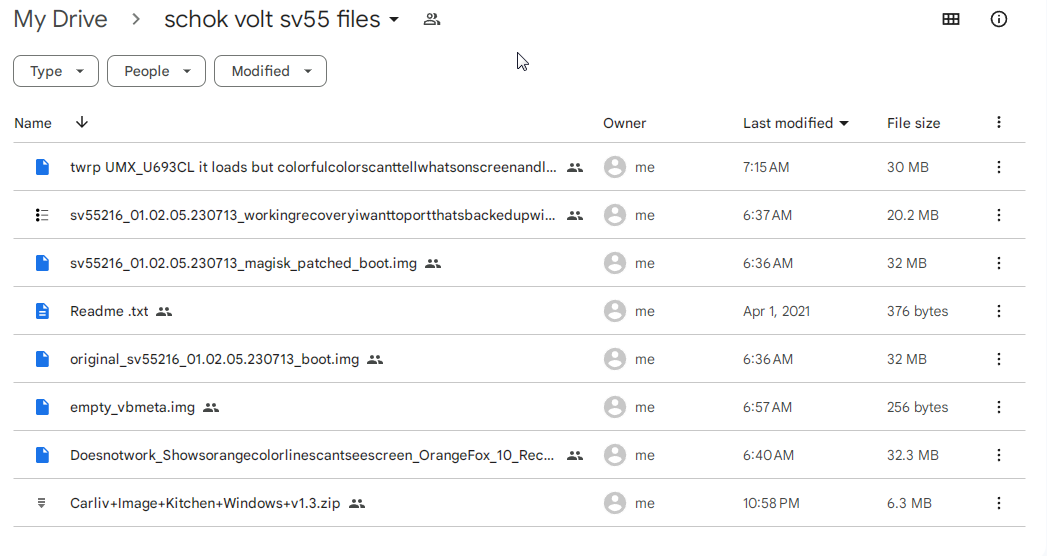Click 7:15 AM modified time
This screenshot has width=1047, height=556.
(x=766, y=167)
